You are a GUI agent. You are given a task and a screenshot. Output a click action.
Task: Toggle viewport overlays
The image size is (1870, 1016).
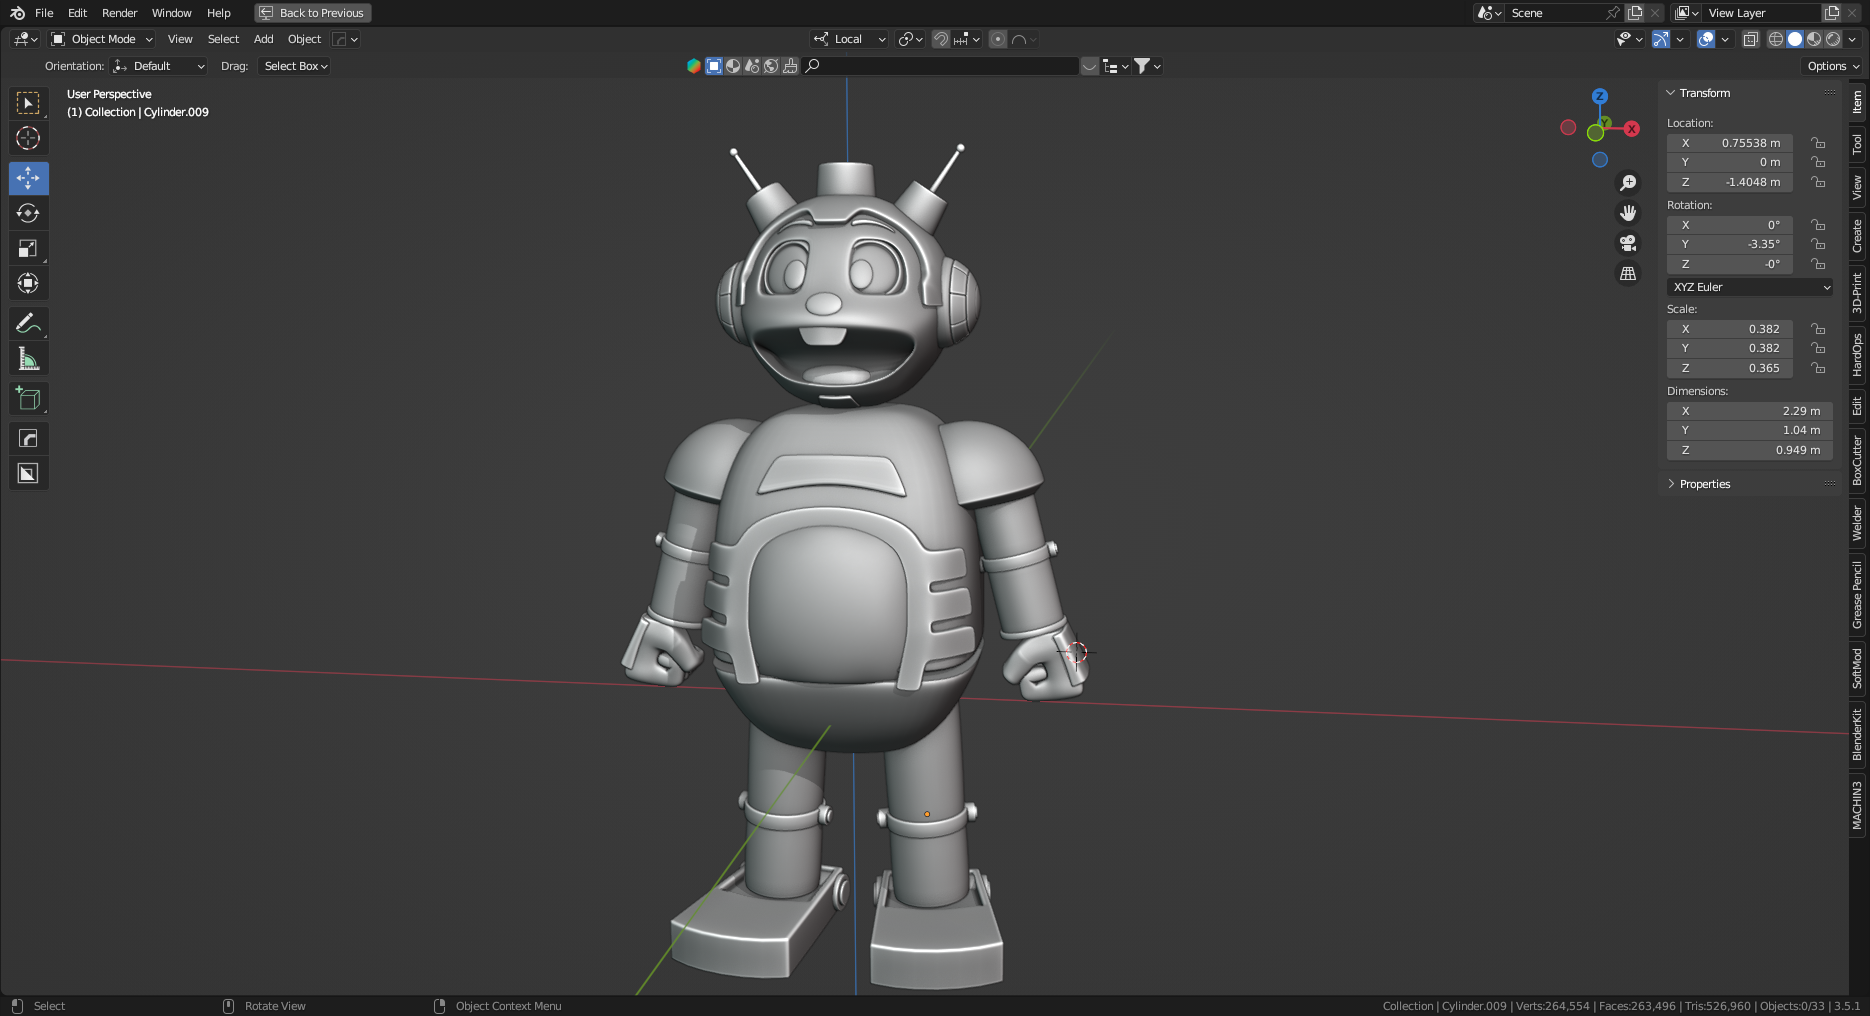click(1707, 39)
